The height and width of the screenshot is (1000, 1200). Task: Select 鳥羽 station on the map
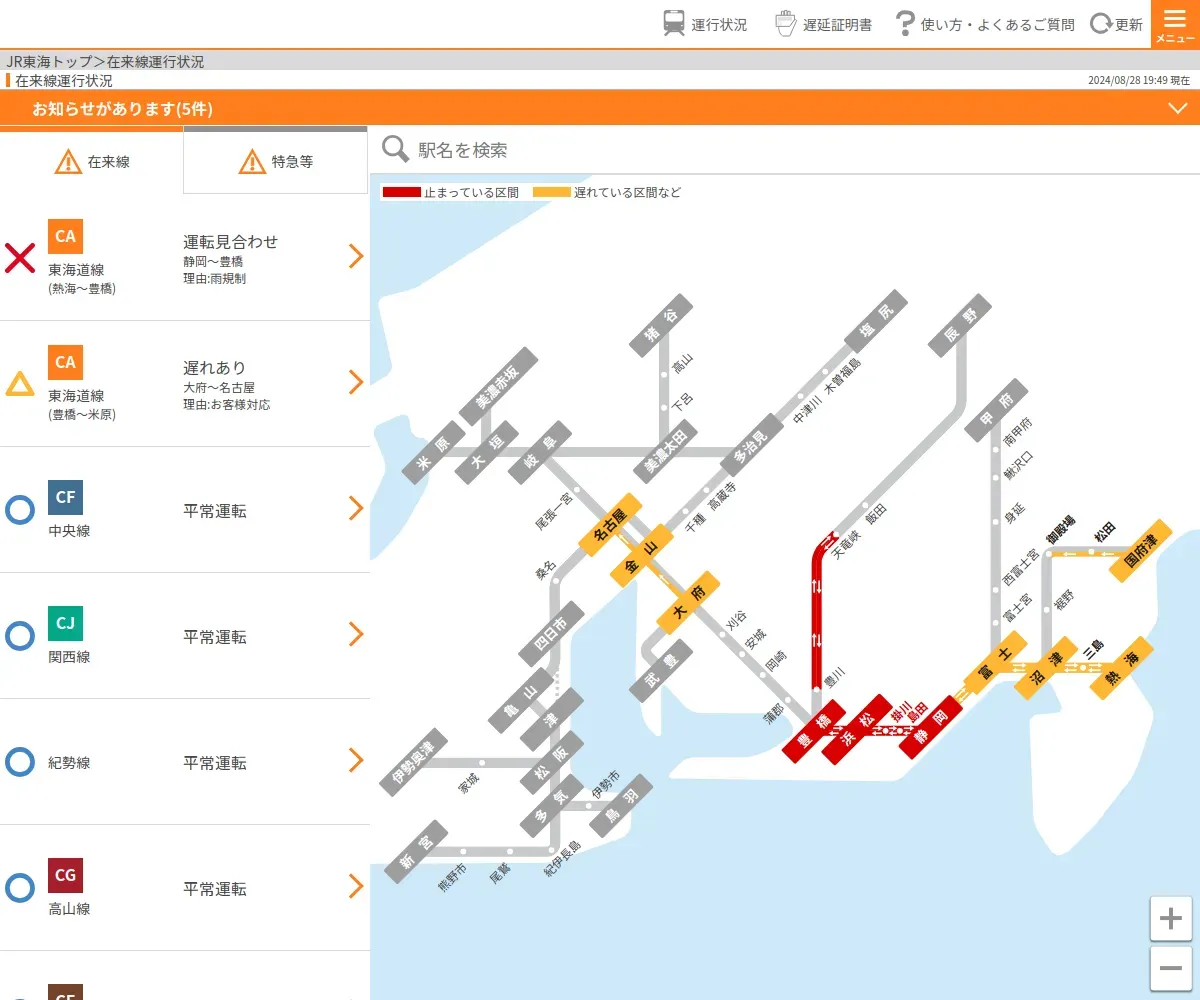[622, 806]
